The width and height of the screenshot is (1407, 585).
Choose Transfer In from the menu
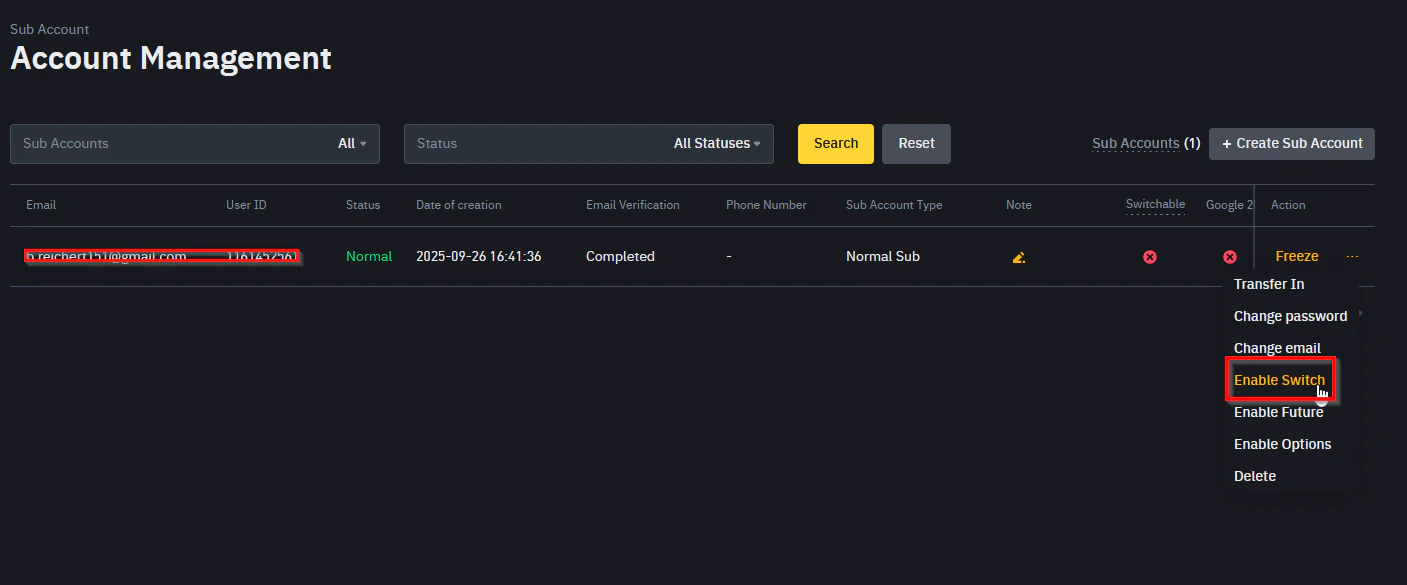1268,284
